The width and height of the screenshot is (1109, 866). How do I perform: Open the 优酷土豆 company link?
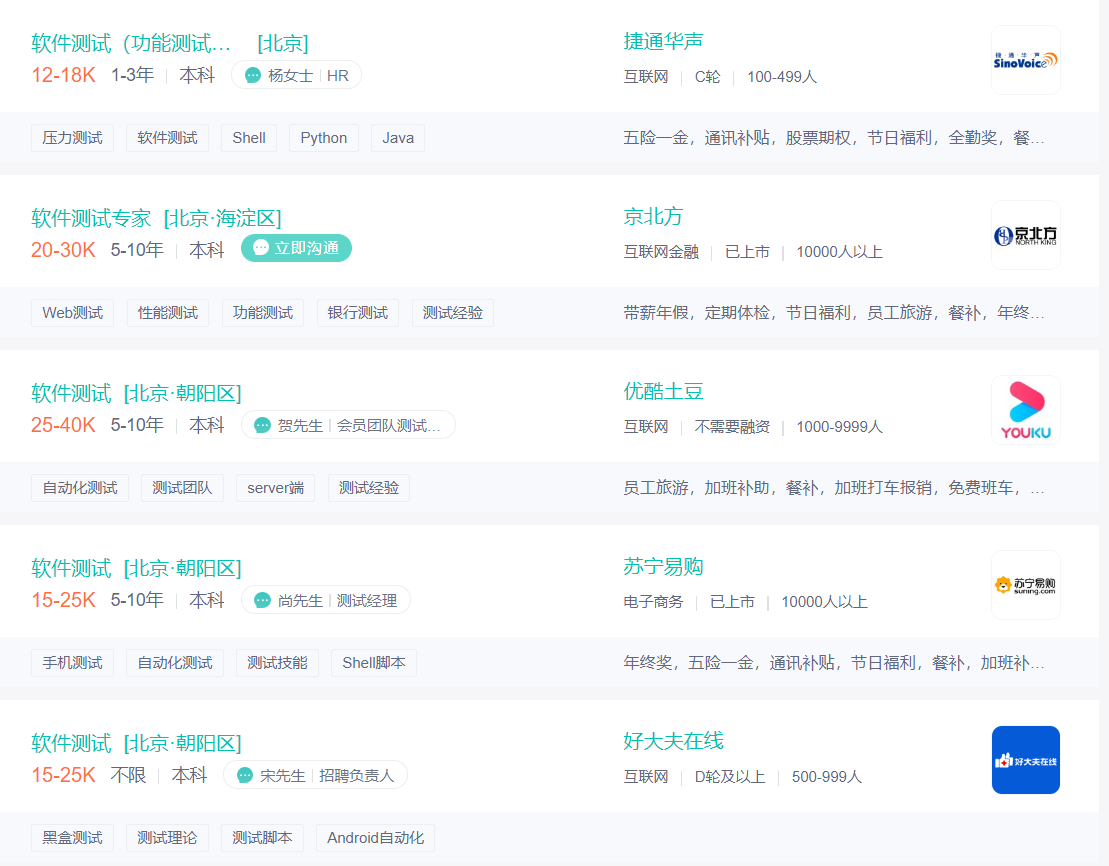pos(663,391)
